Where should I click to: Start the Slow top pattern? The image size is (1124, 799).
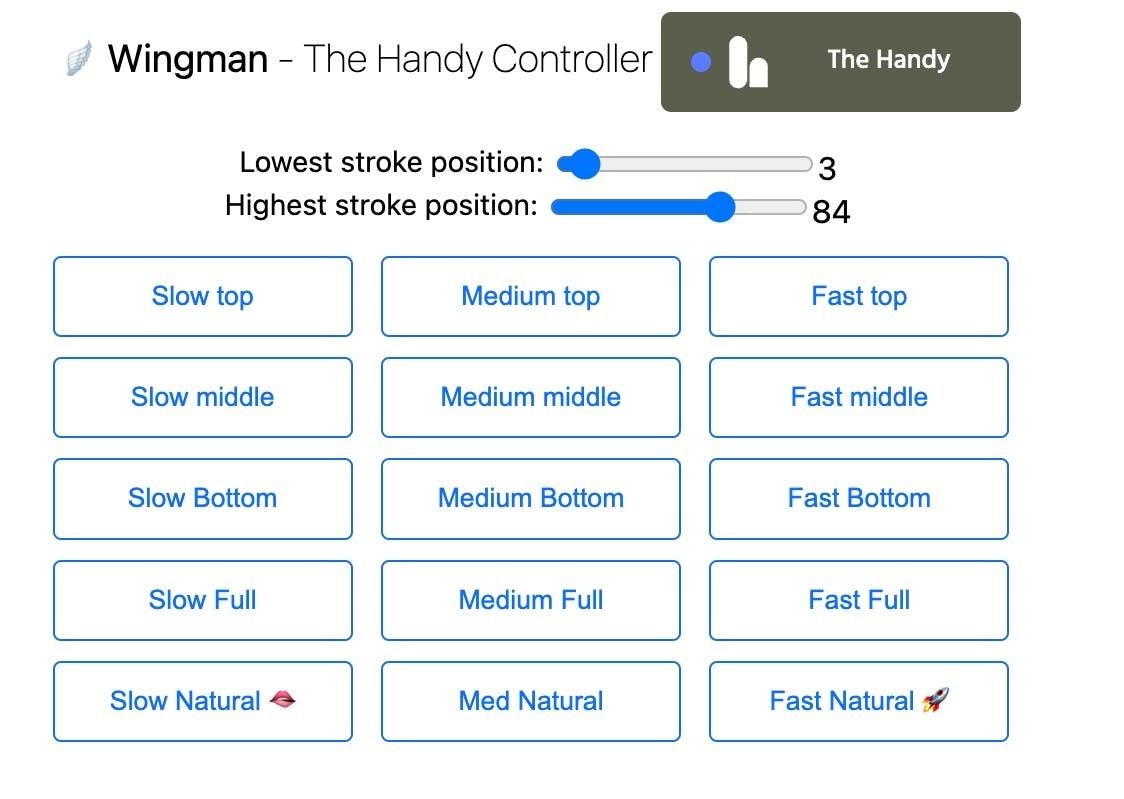[203, 296]
